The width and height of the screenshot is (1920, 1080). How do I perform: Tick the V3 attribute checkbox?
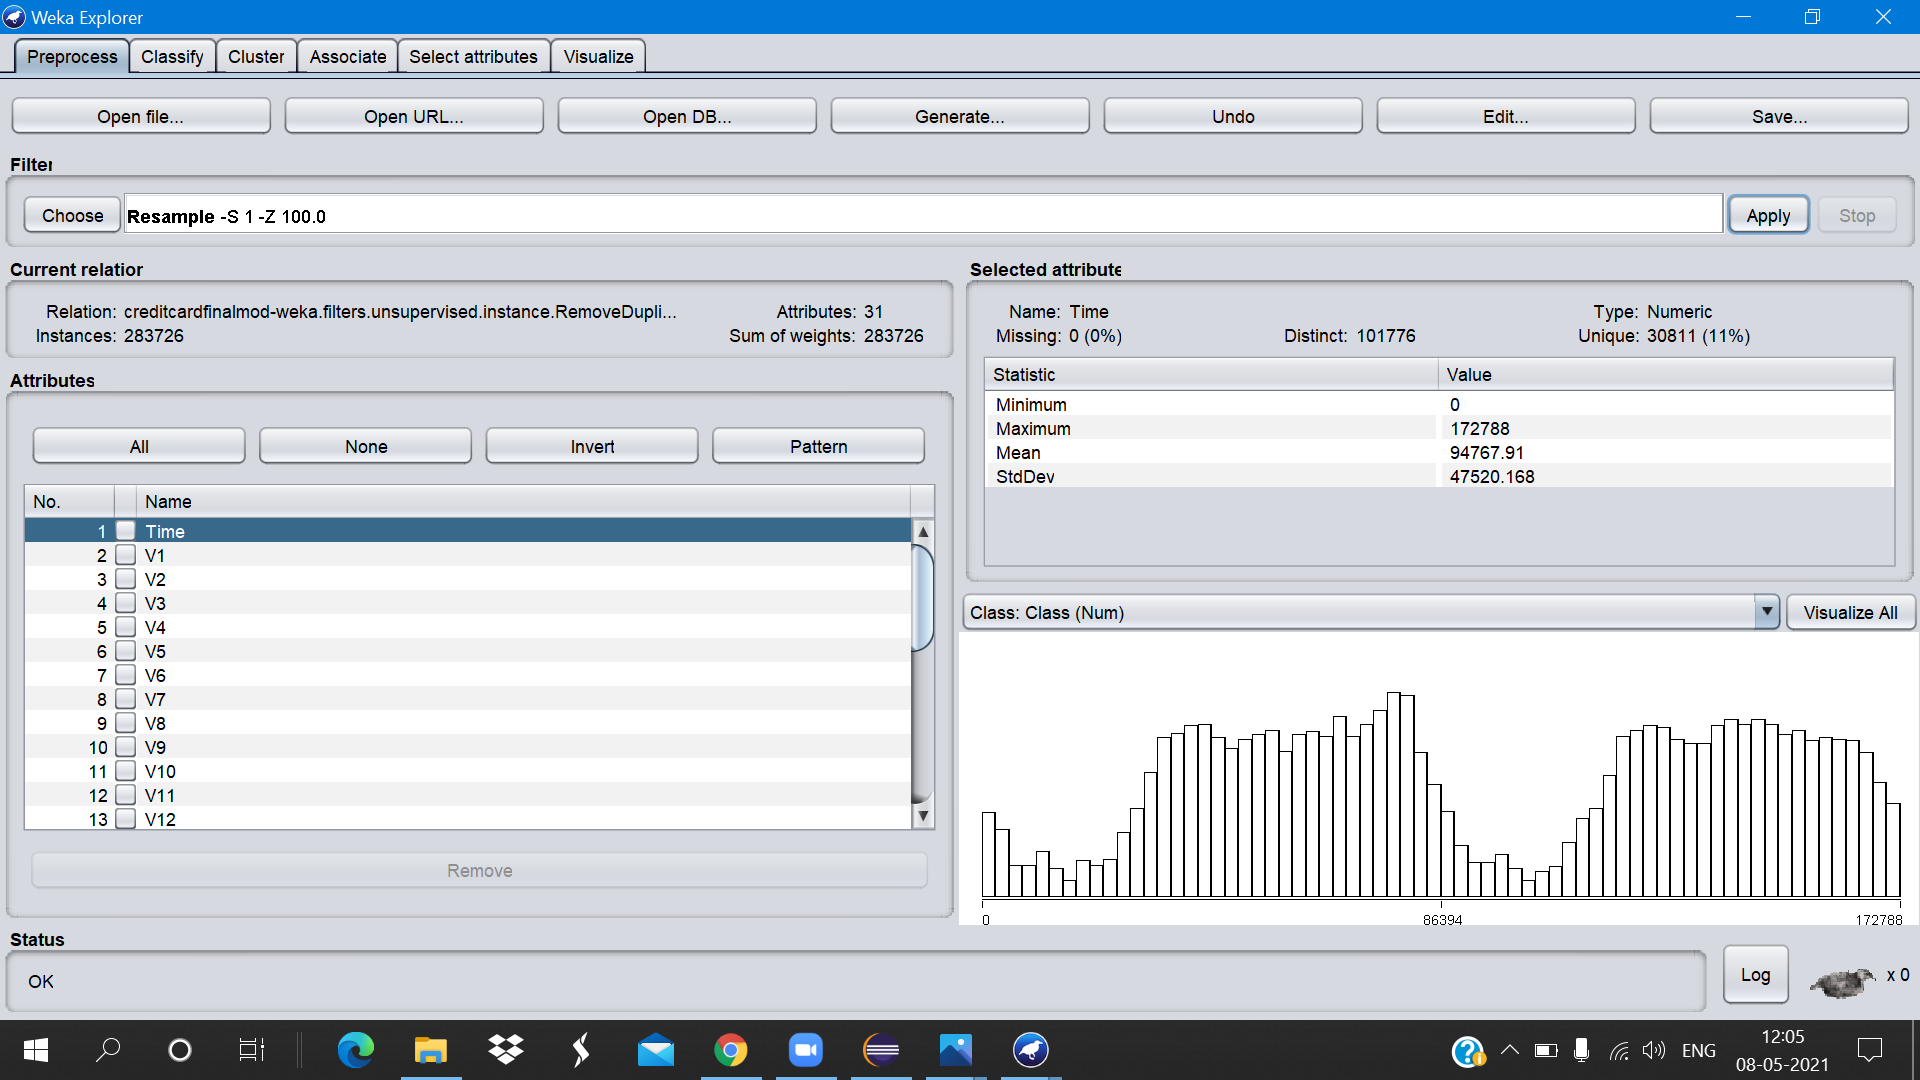(126, 603)
